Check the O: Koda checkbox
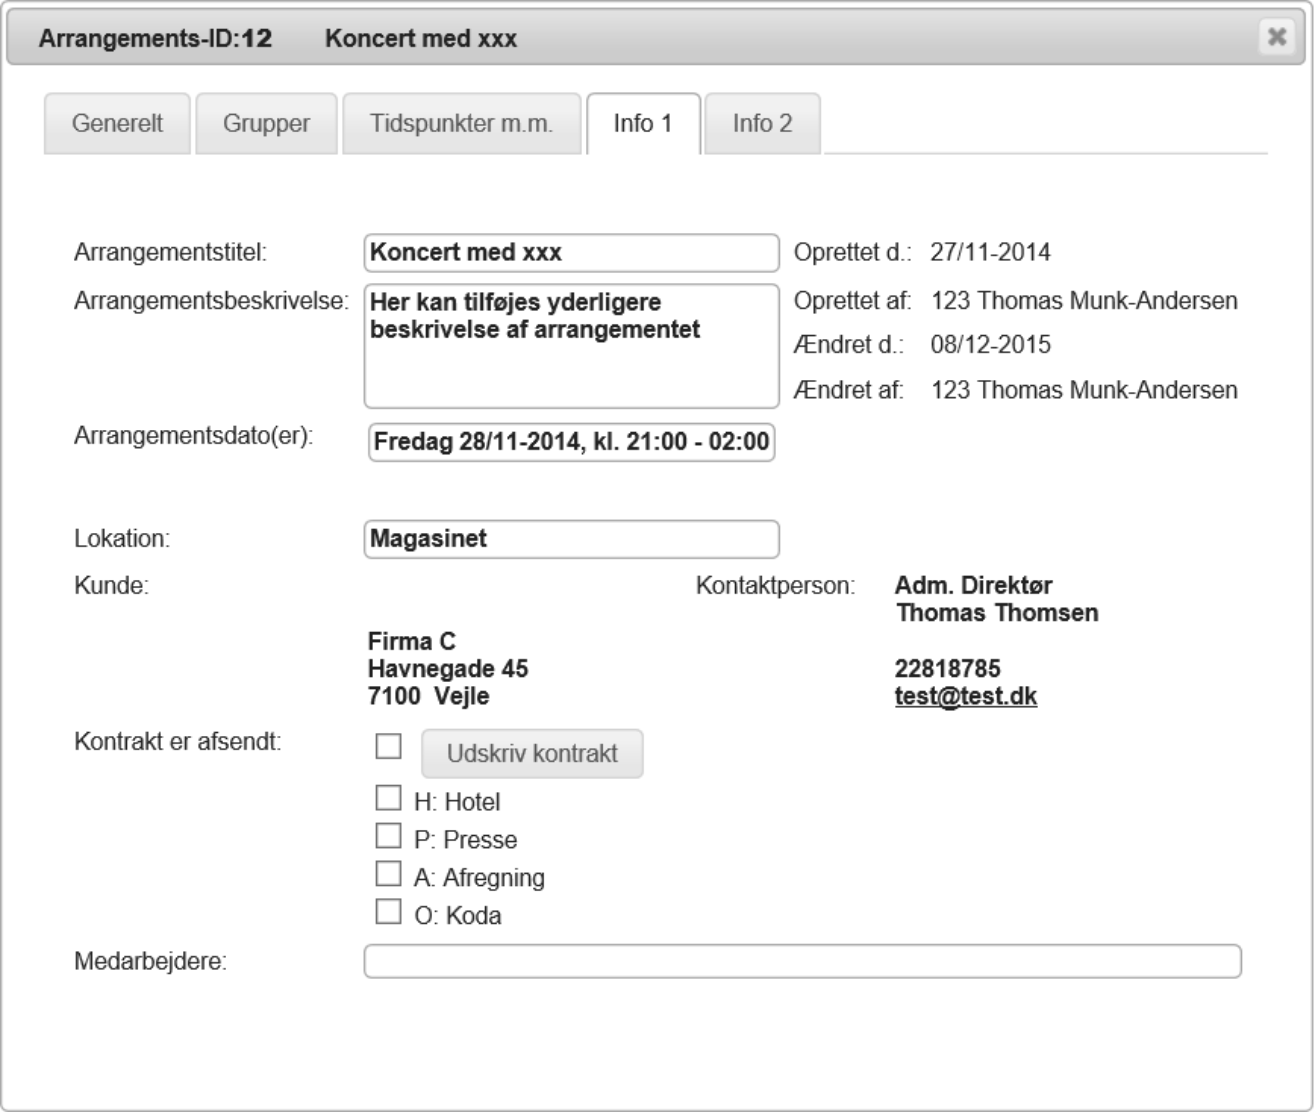Screen dimensions: 1316x1112 click(x=388, y=912)
